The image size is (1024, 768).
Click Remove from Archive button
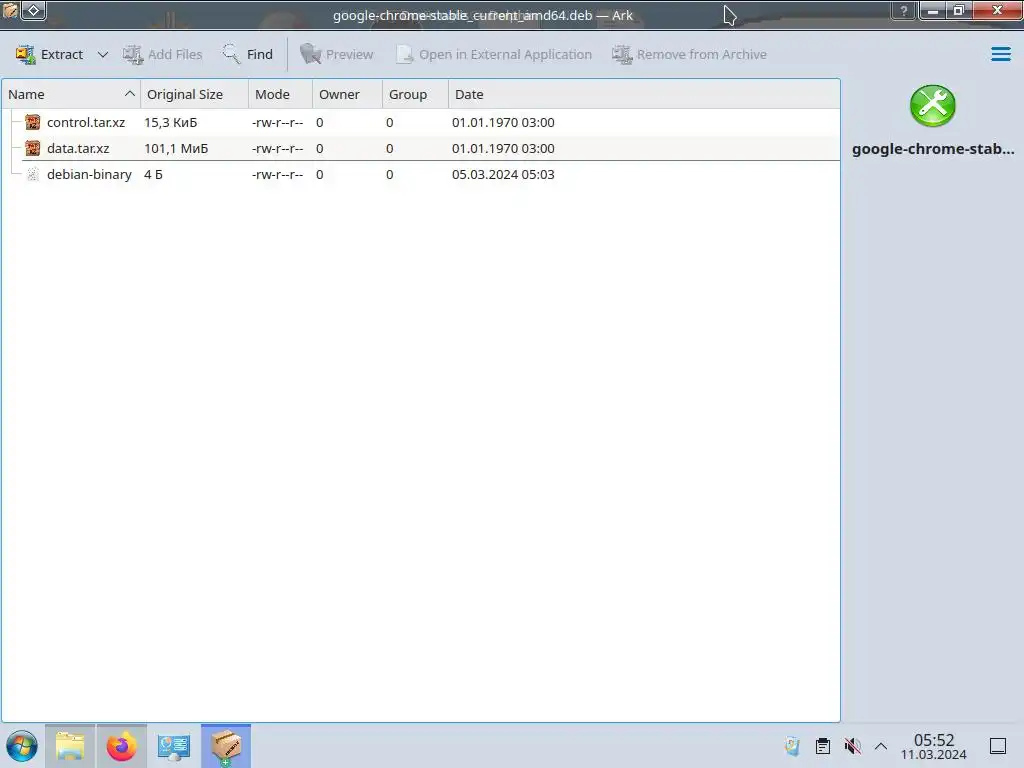coord(689,54)
